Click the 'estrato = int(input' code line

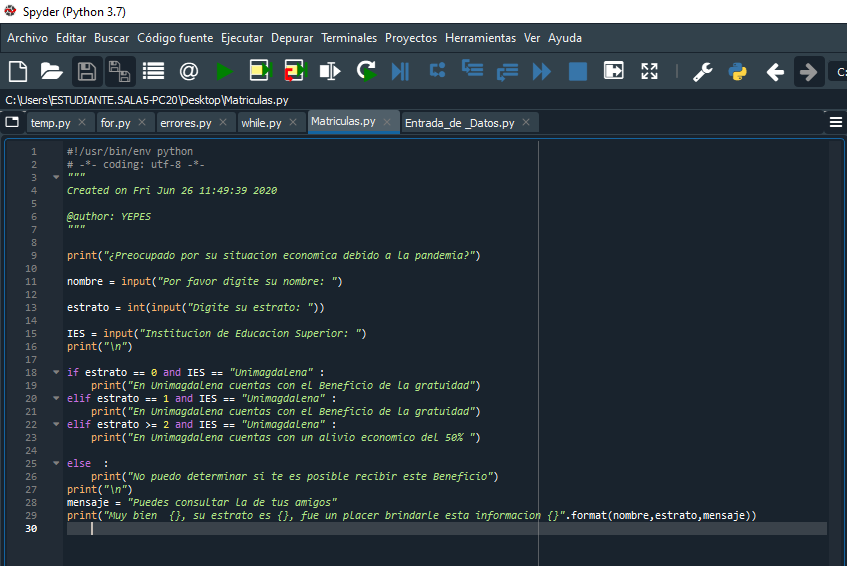click(196, 307)
